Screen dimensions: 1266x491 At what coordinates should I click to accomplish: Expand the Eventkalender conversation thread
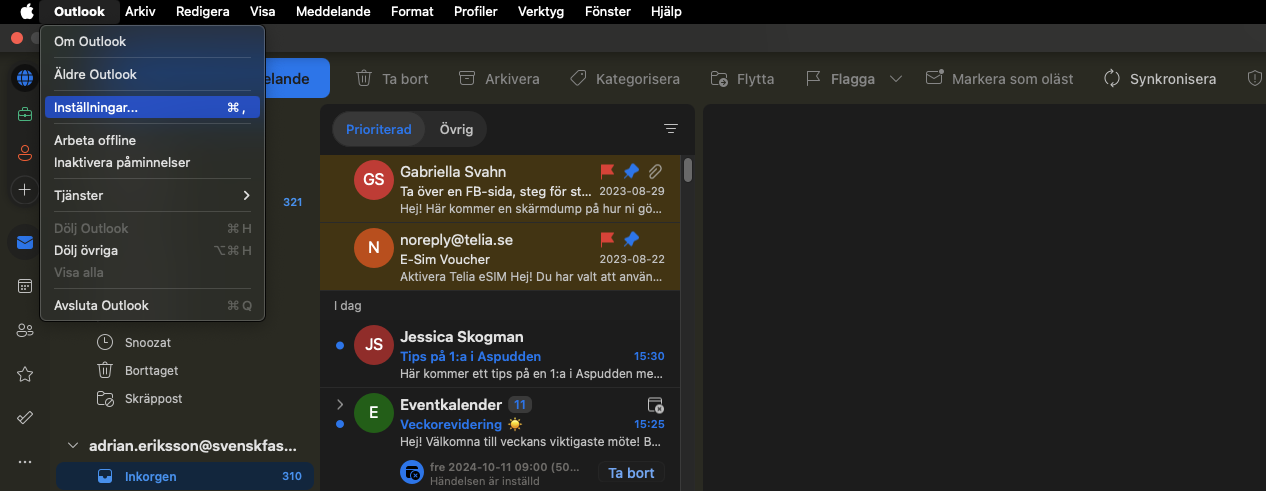(x=340, y=405)
